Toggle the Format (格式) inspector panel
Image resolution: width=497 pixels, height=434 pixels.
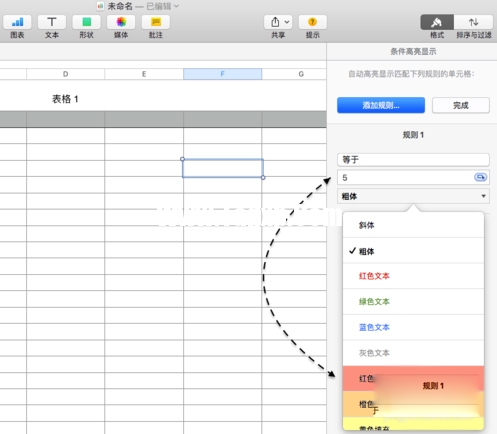[437, 22]
